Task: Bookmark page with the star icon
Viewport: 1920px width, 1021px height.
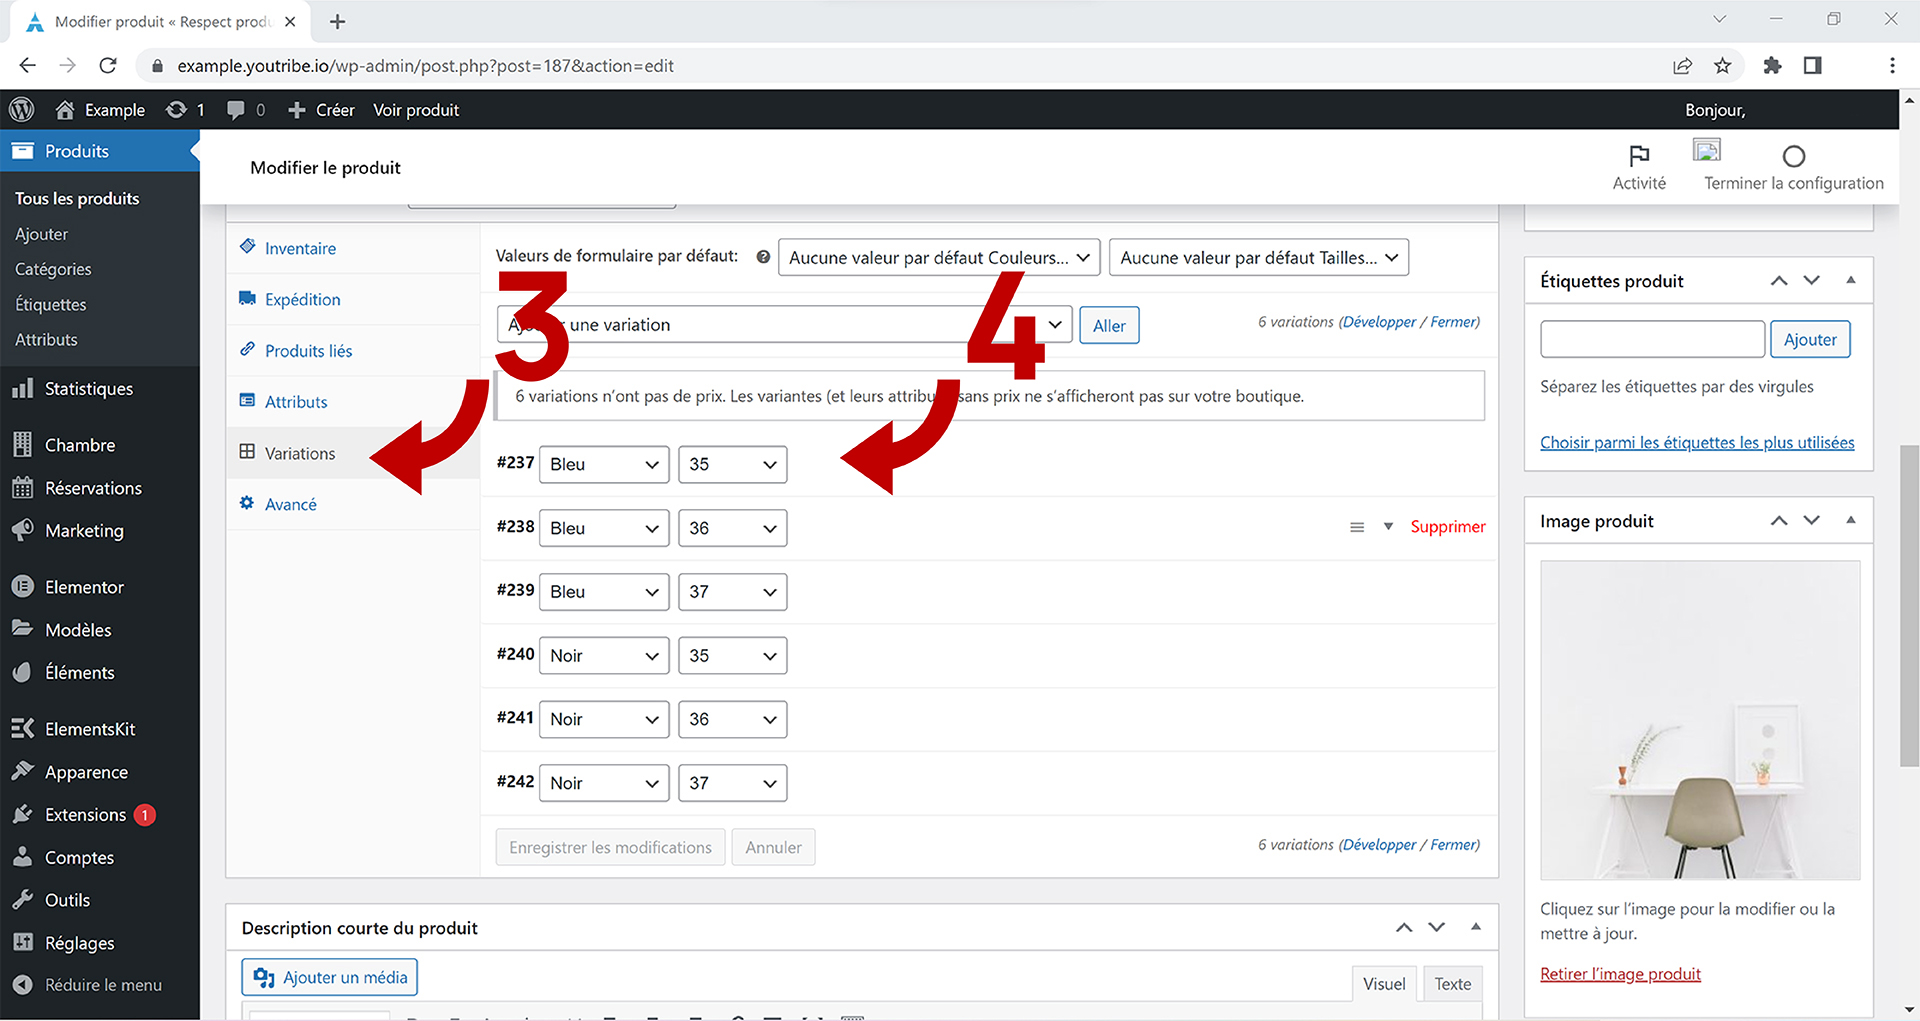Action: [1722, 66]
